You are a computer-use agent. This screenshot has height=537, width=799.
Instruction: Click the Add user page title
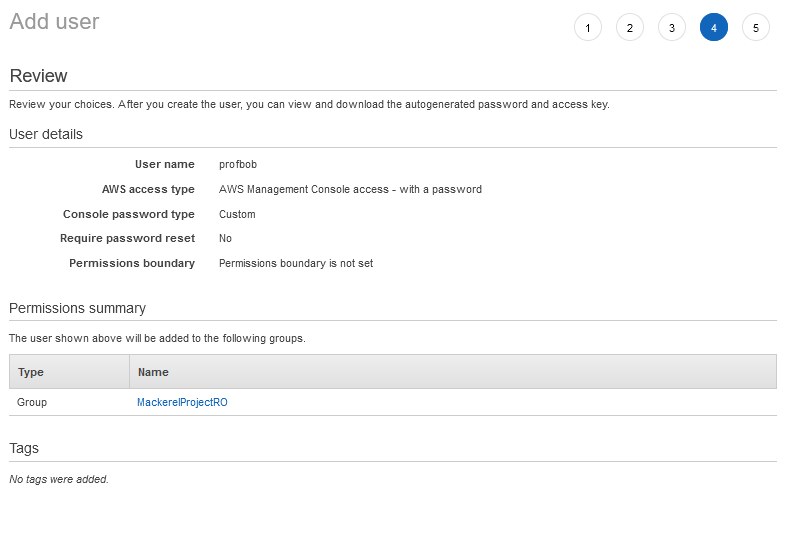54,22
